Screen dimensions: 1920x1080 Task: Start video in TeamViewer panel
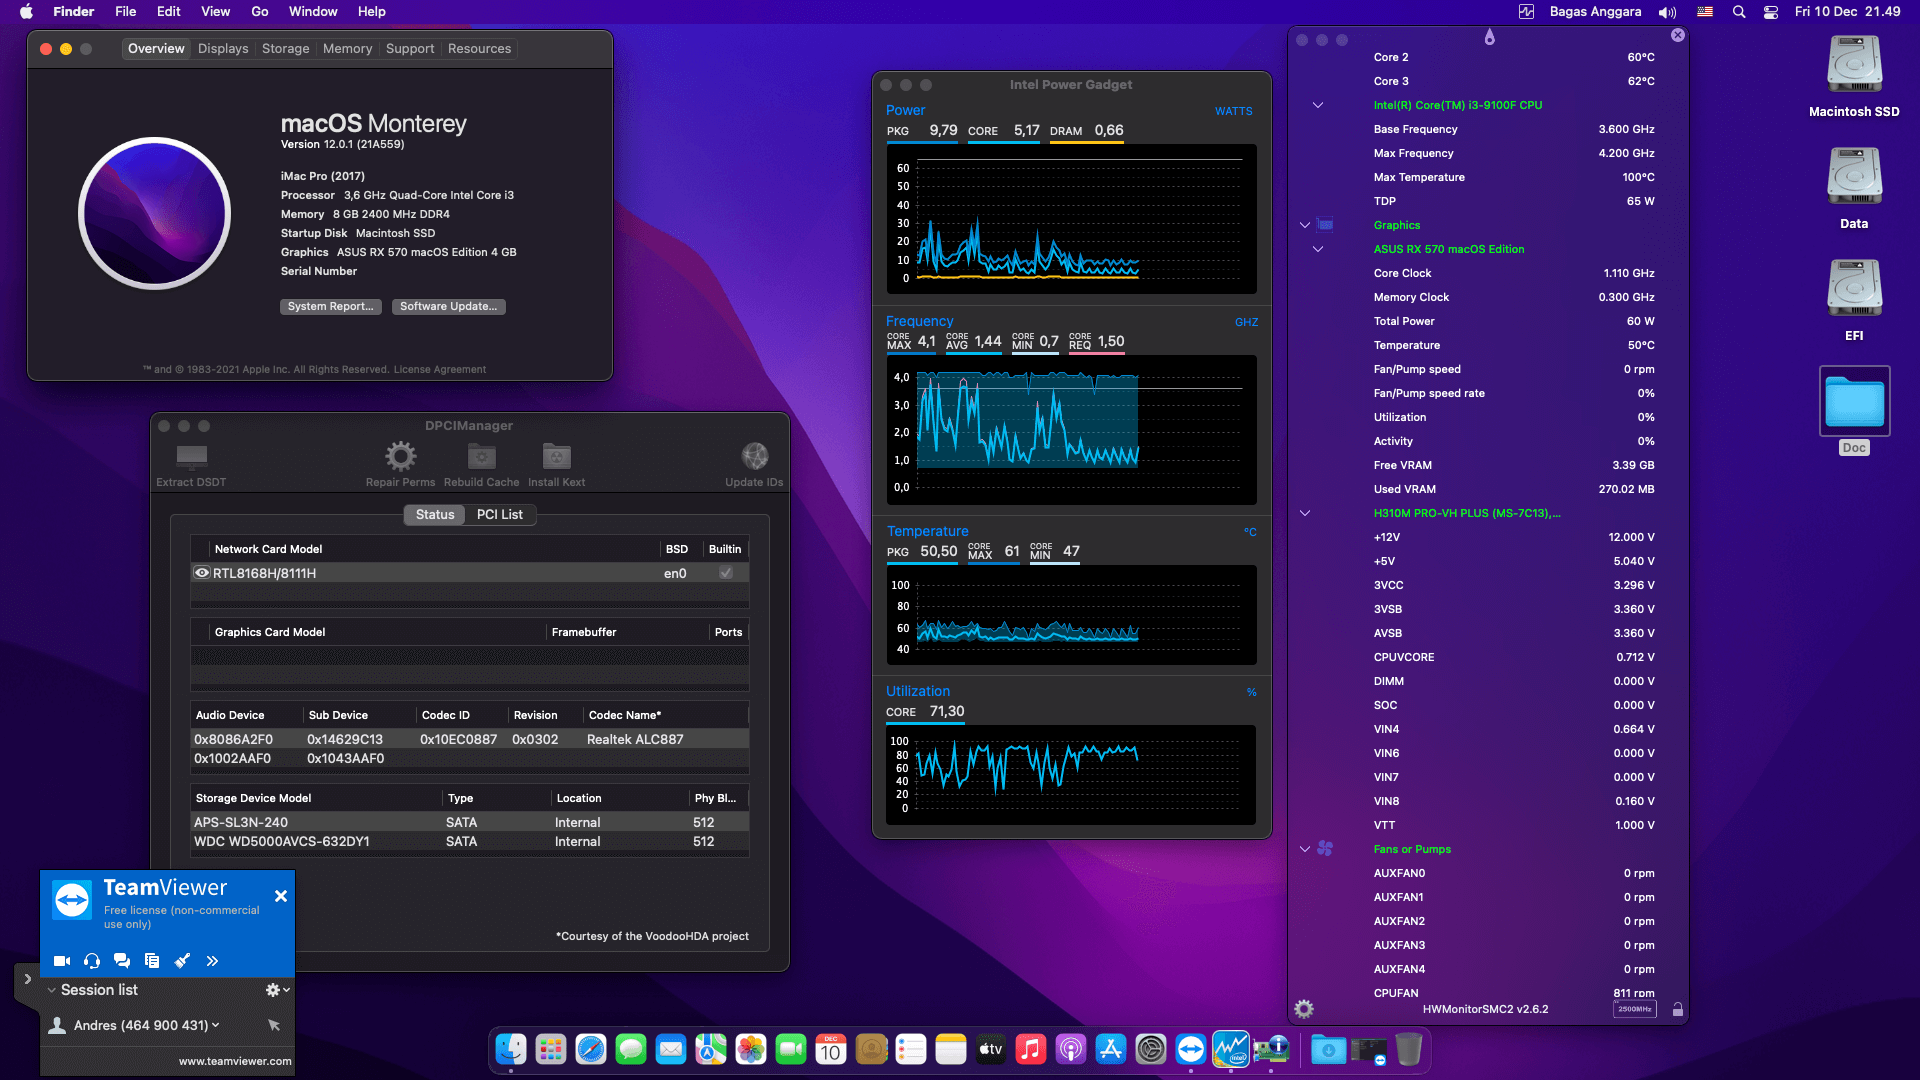(x=62, y=961)
